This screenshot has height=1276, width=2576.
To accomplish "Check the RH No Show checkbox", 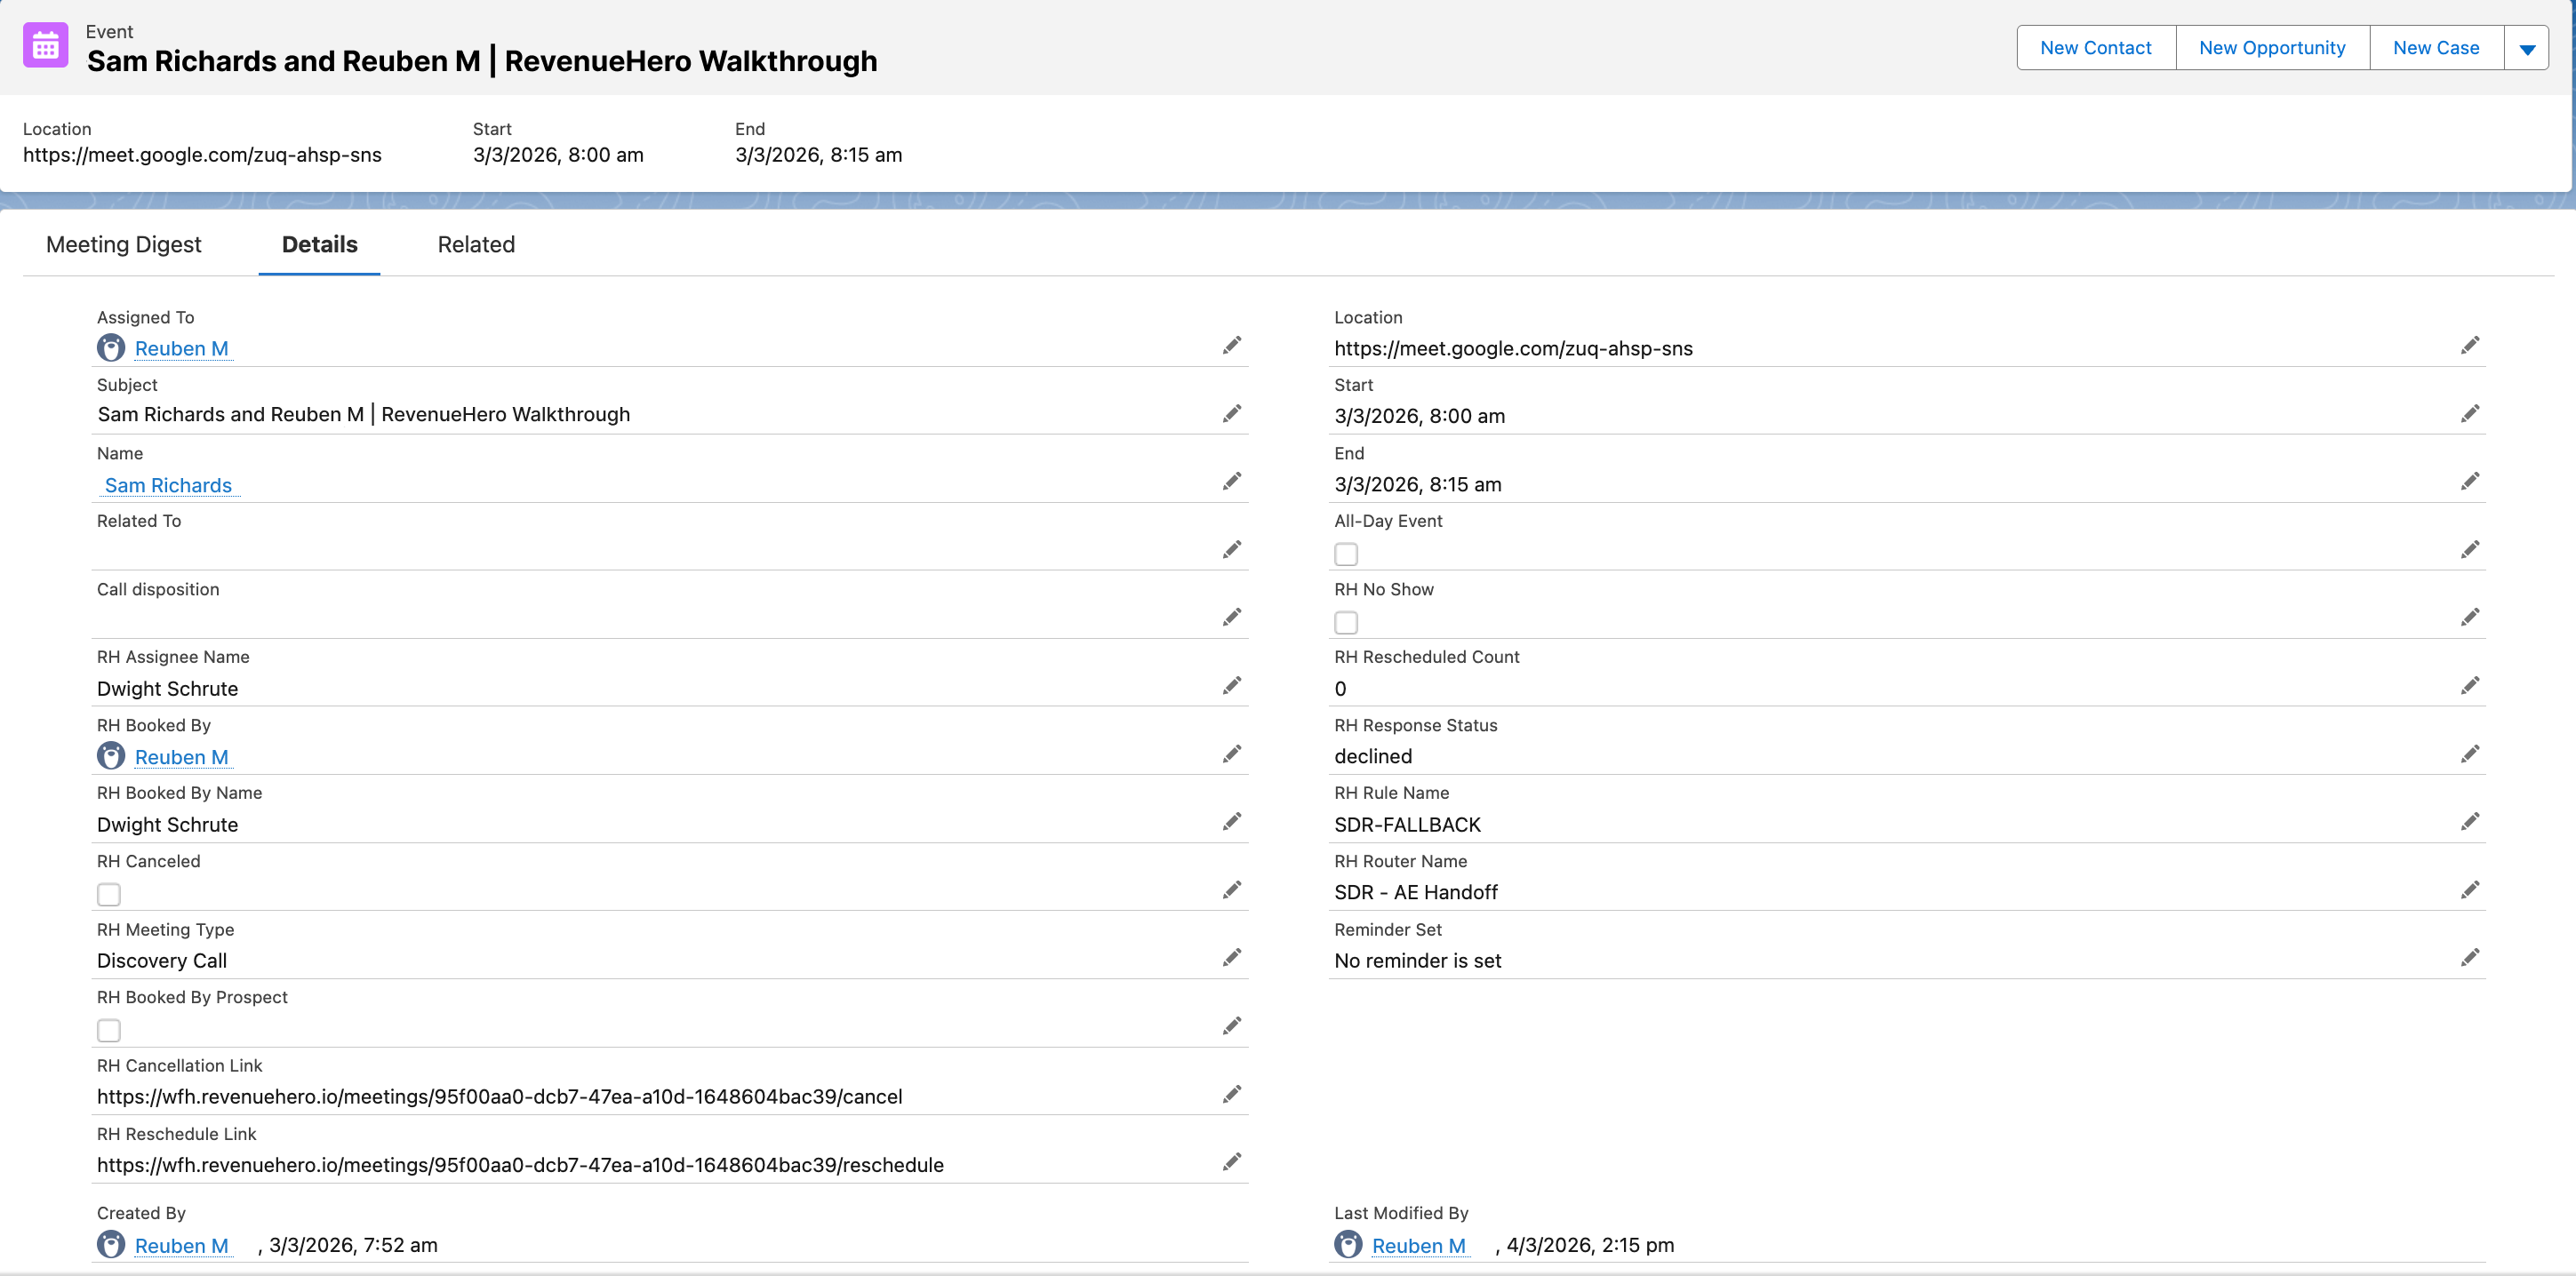I will click(x=1346, y=622).
